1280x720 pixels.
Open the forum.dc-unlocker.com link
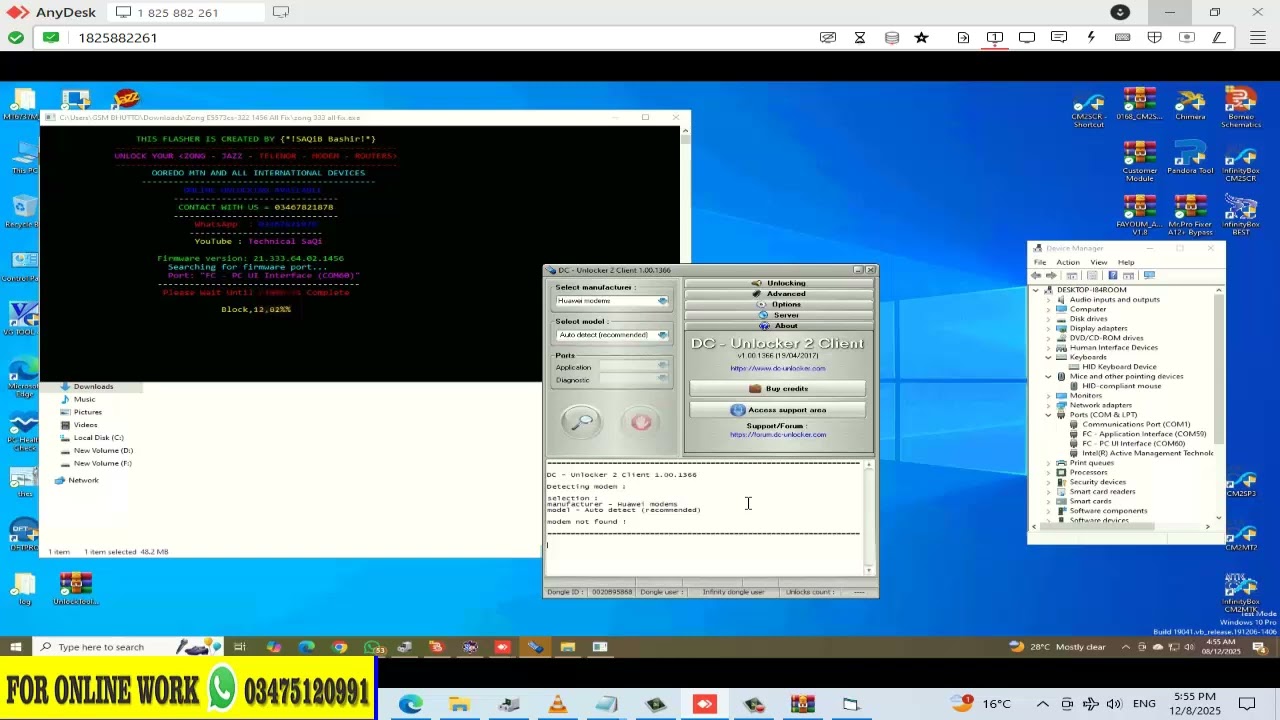click(x=778, y=435)
